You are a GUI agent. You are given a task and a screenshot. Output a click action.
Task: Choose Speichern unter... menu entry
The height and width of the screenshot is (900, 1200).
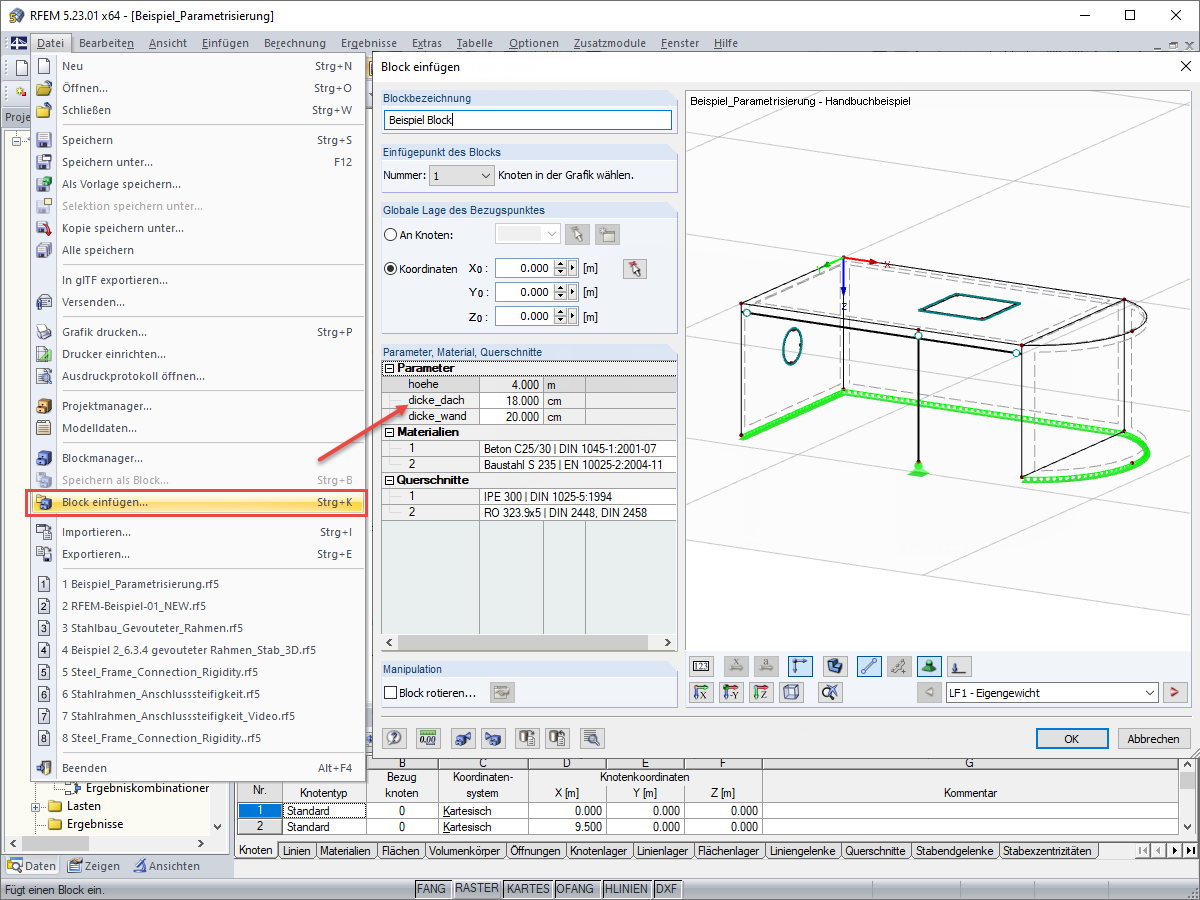click(x=199, y=162)
